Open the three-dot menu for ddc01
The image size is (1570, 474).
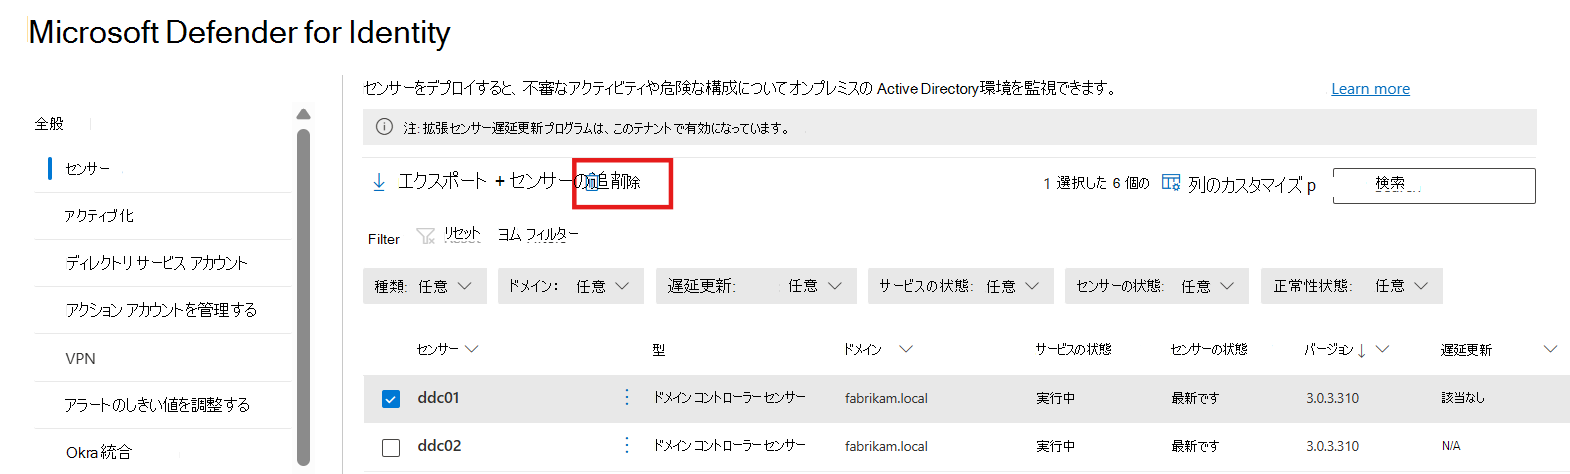[x=627, y=397]
